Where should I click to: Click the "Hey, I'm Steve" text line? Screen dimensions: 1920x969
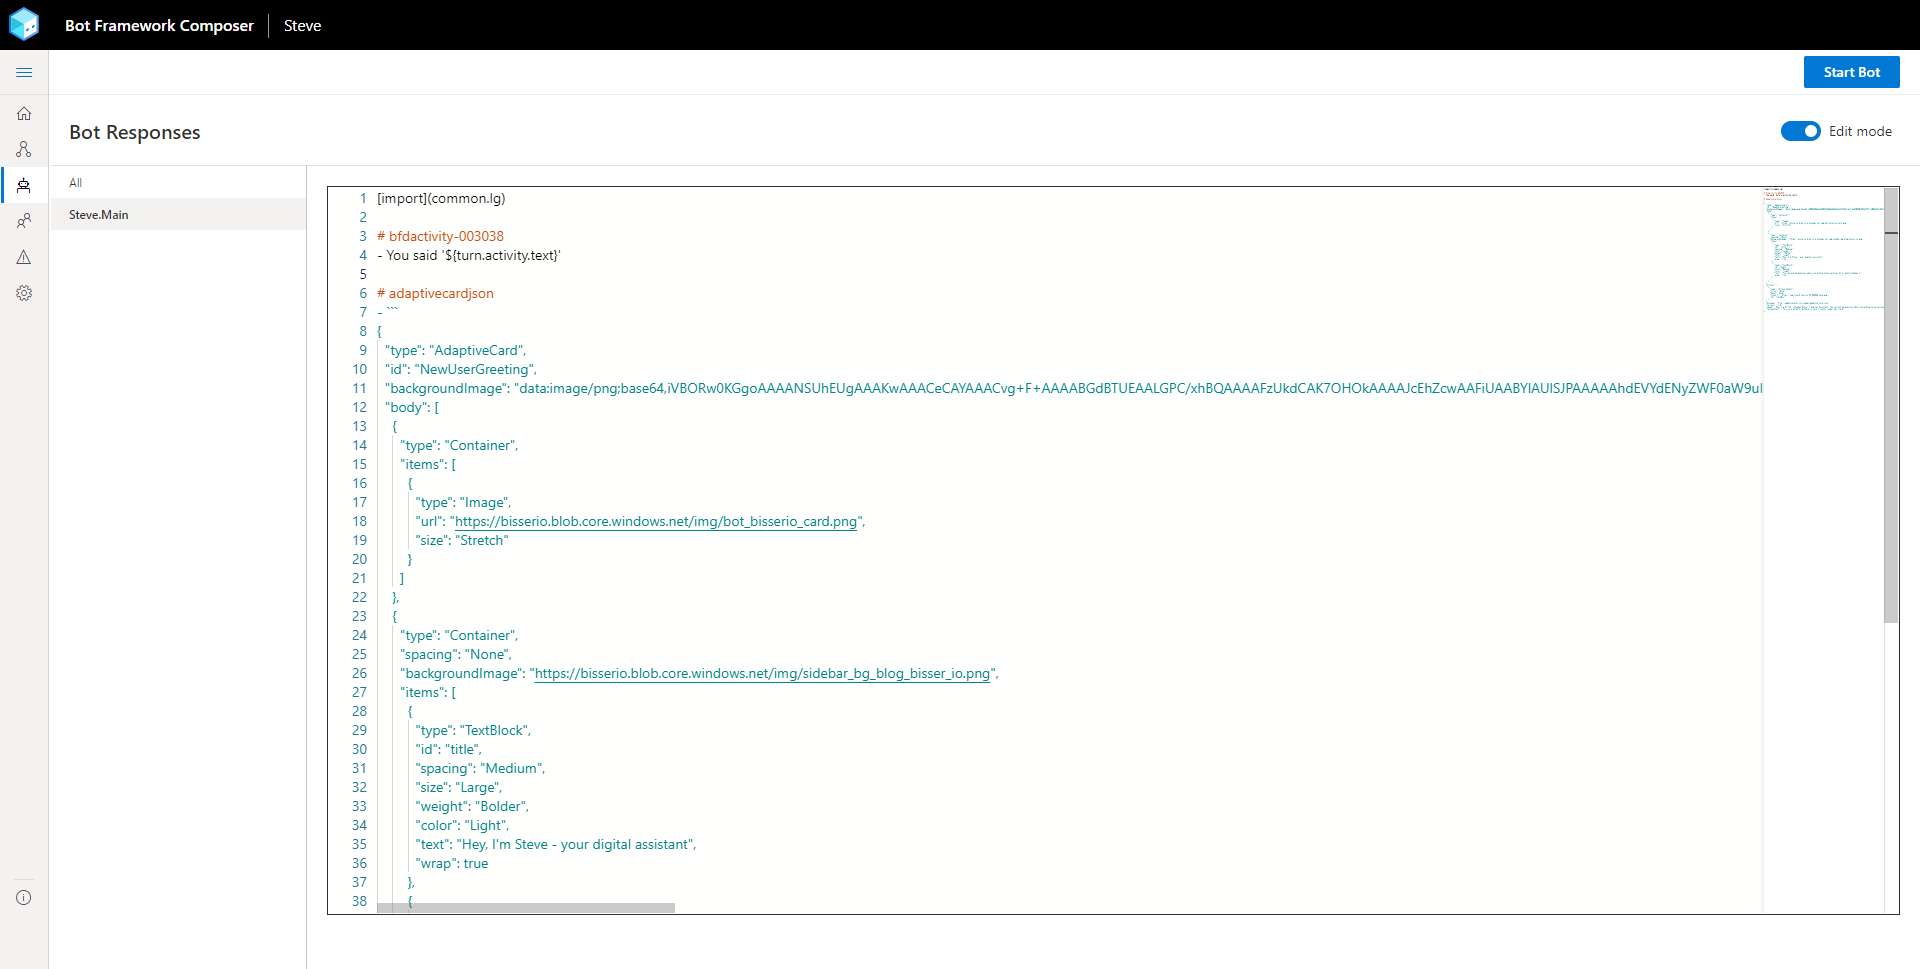[x=556, y=844]
